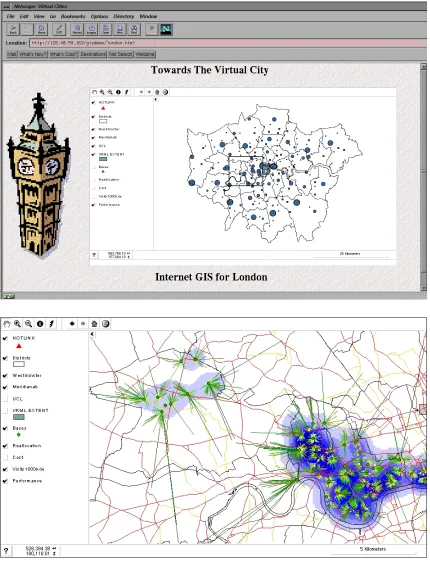Click the What's New? directory button

coord(33,54)
